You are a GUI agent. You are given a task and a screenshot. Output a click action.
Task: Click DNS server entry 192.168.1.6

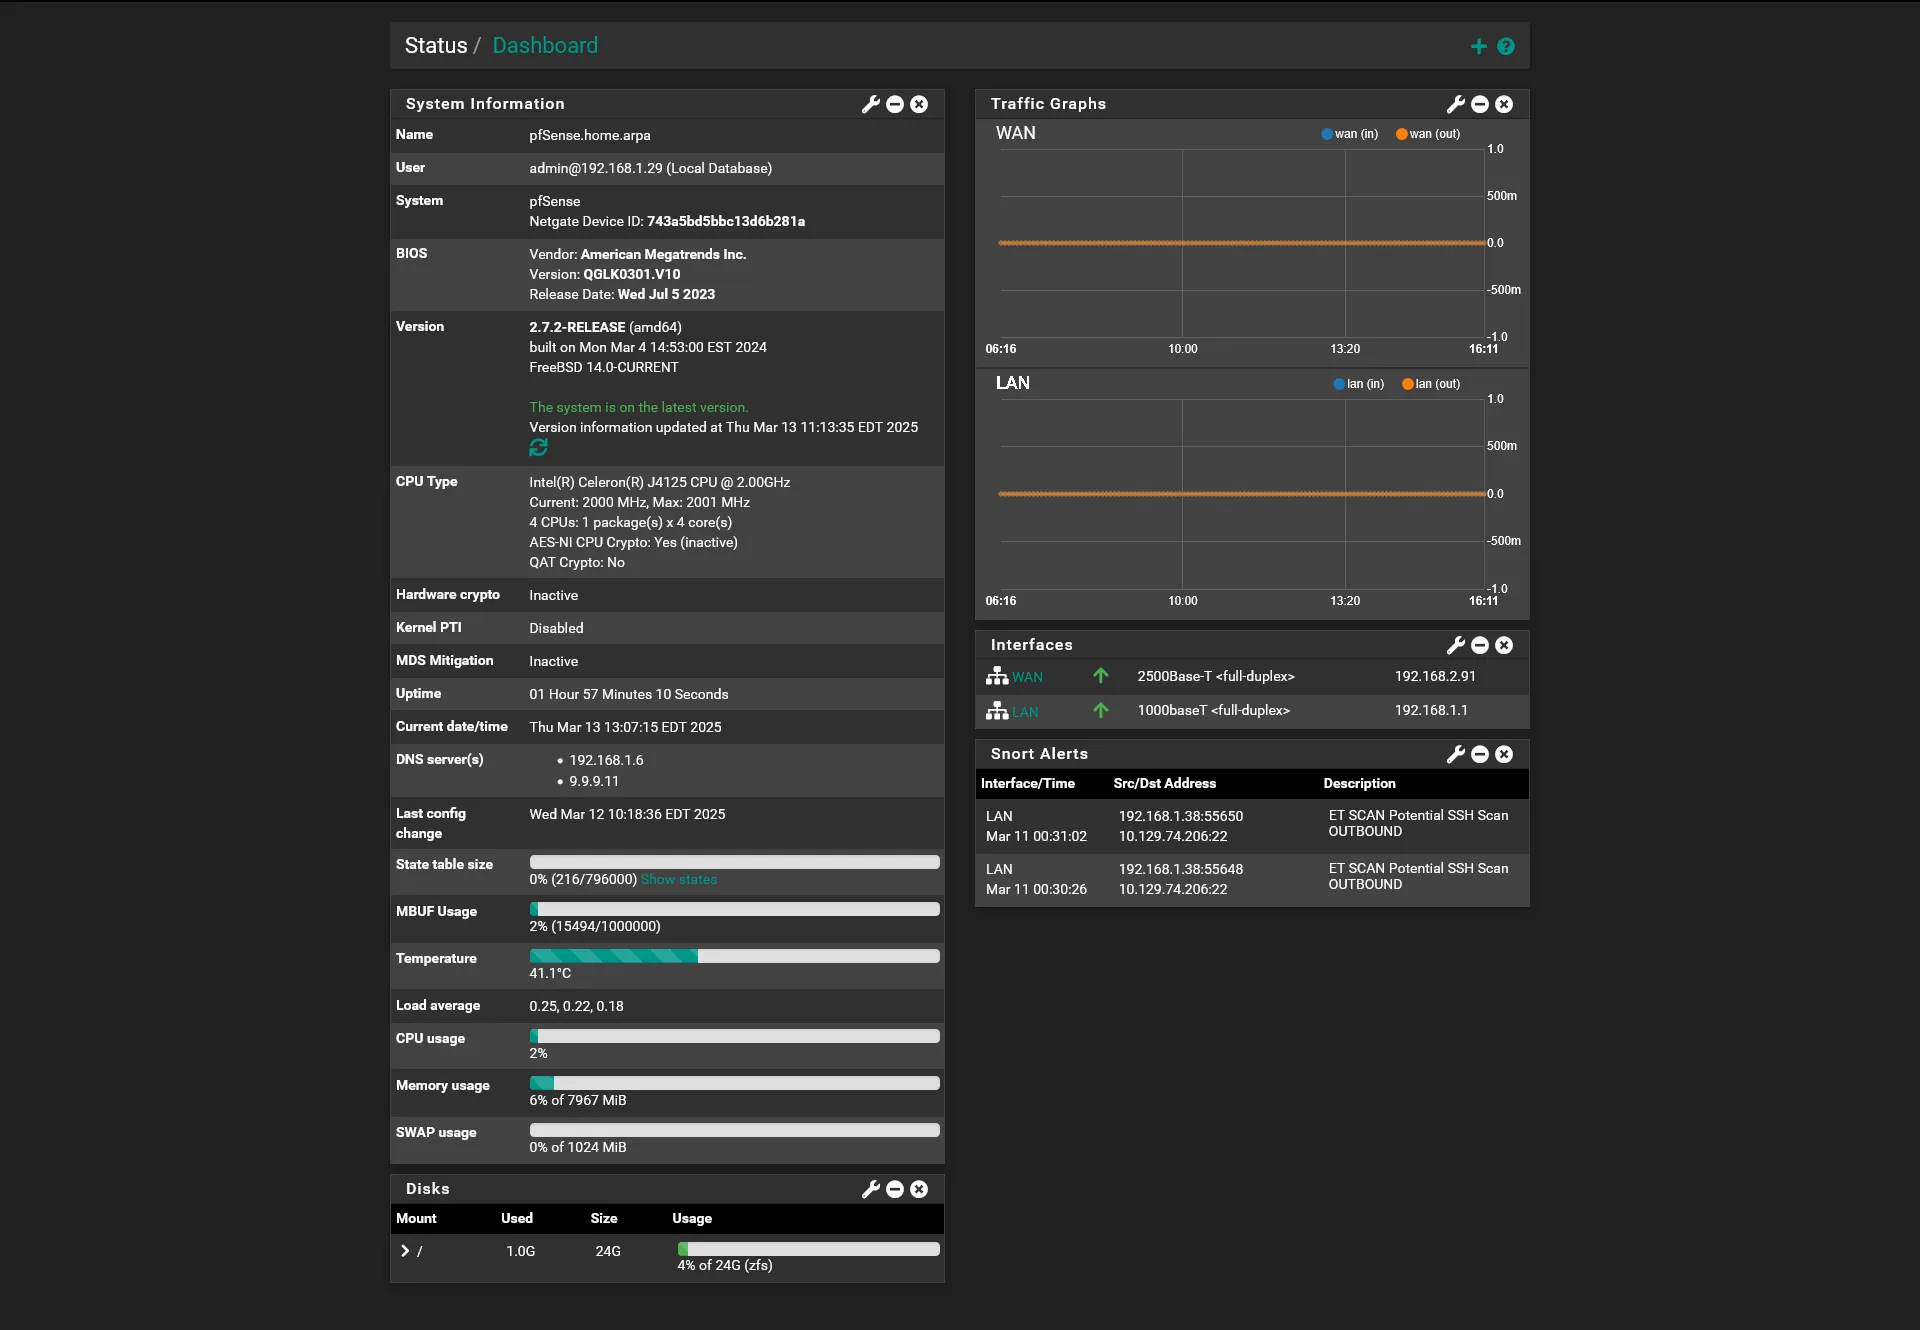click(606, 761)
